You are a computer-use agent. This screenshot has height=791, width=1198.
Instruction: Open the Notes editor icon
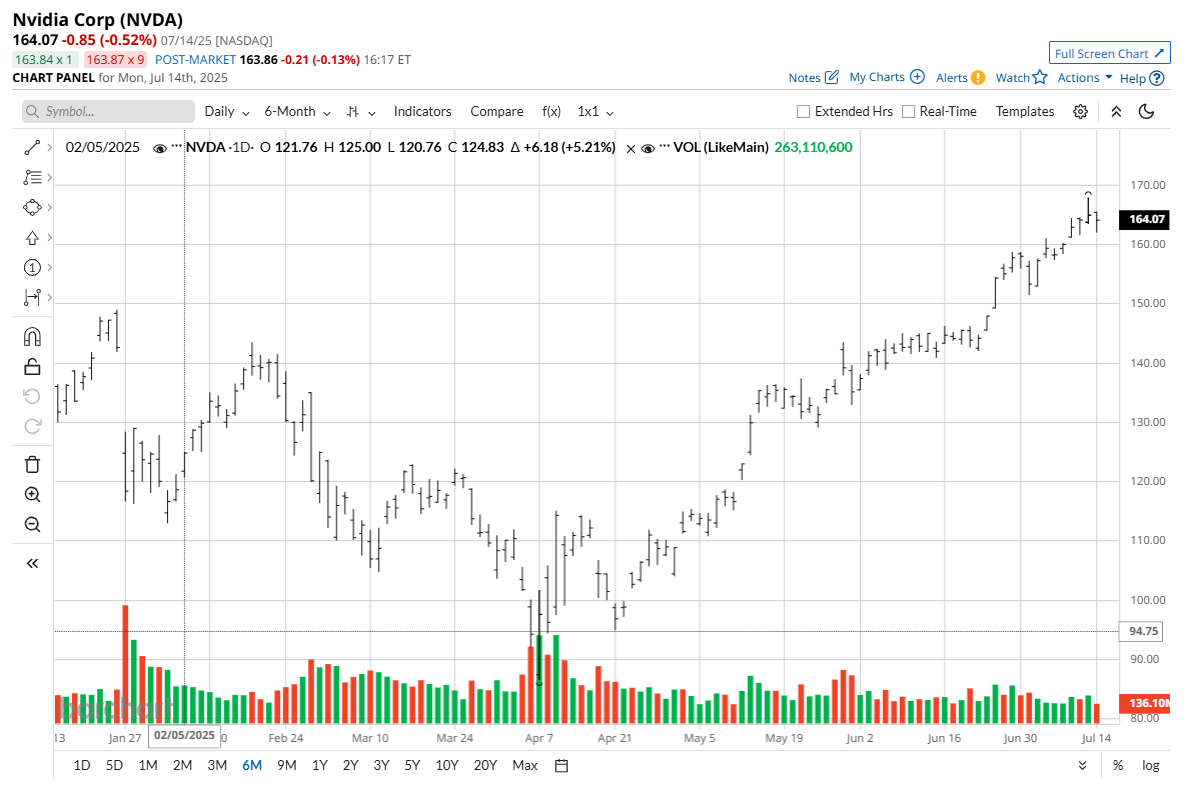[x=832, y=77]
